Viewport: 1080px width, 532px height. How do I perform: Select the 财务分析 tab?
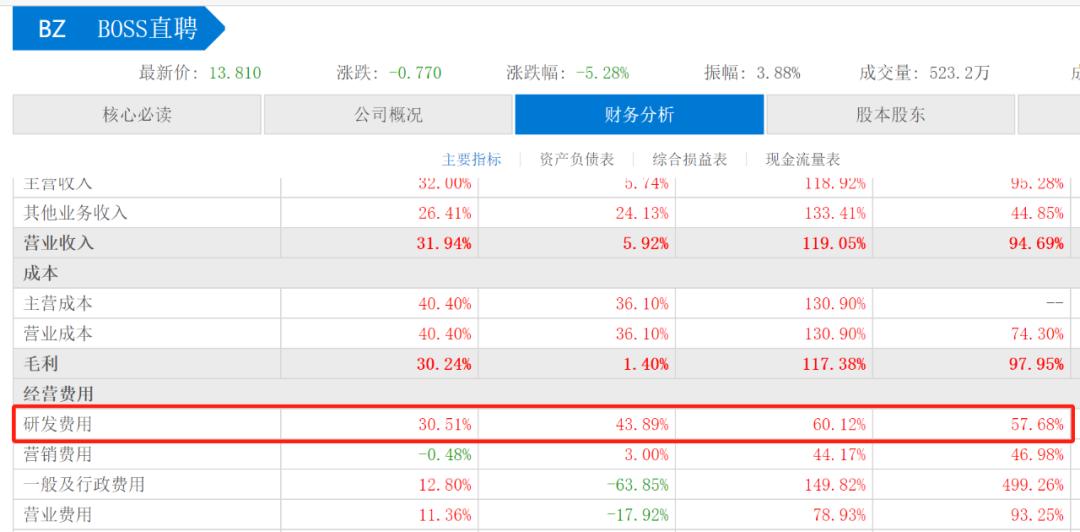(639, 114)
